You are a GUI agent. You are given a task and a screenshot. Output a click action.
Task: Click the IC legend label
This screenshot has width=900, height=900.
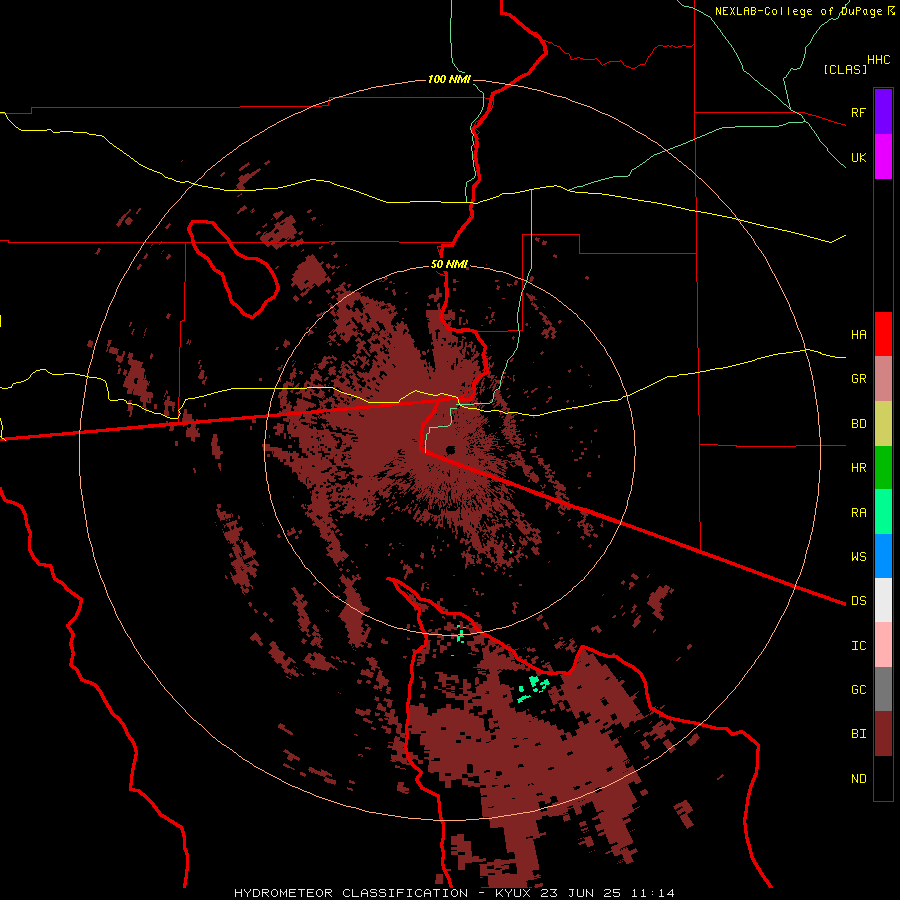(859, 646)
